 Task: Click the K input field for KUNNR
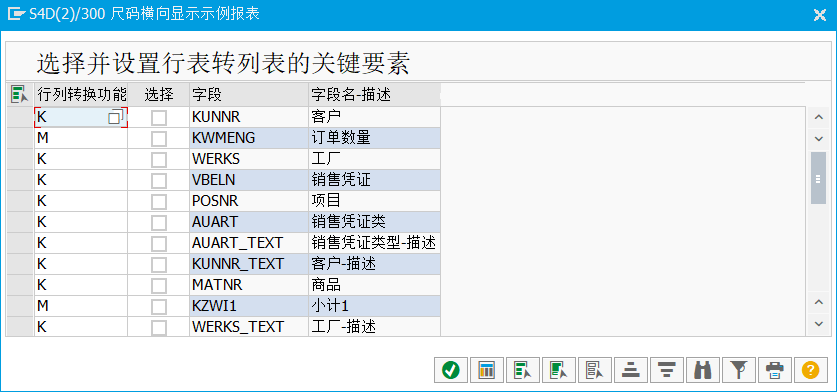[x=81, y=117]
